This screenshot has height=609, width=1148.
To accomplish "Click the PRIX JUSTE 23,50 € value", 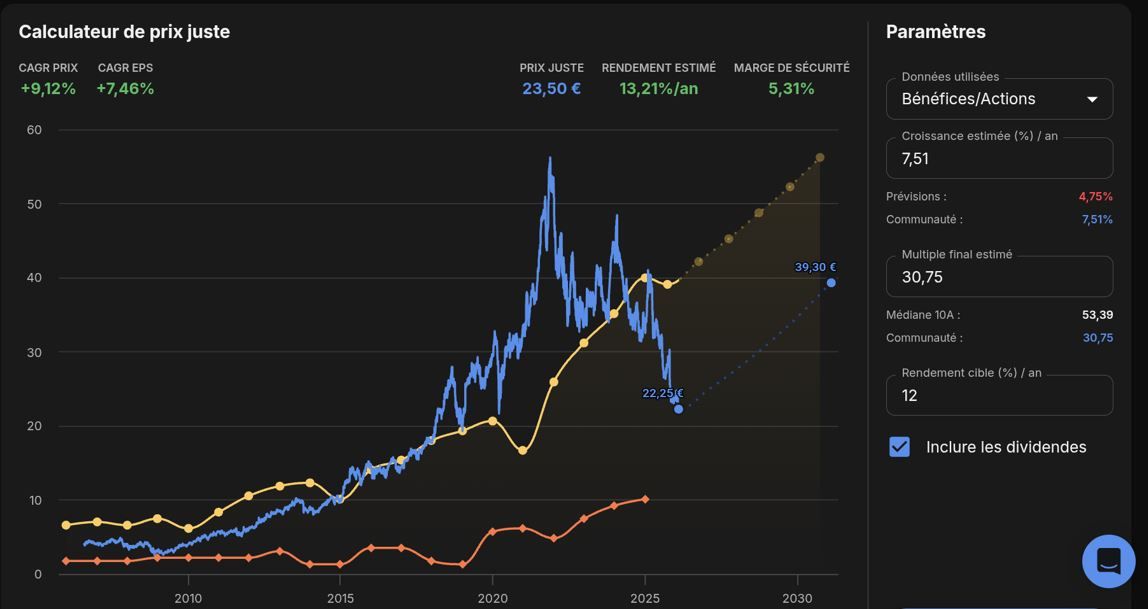I will point(552,89).
